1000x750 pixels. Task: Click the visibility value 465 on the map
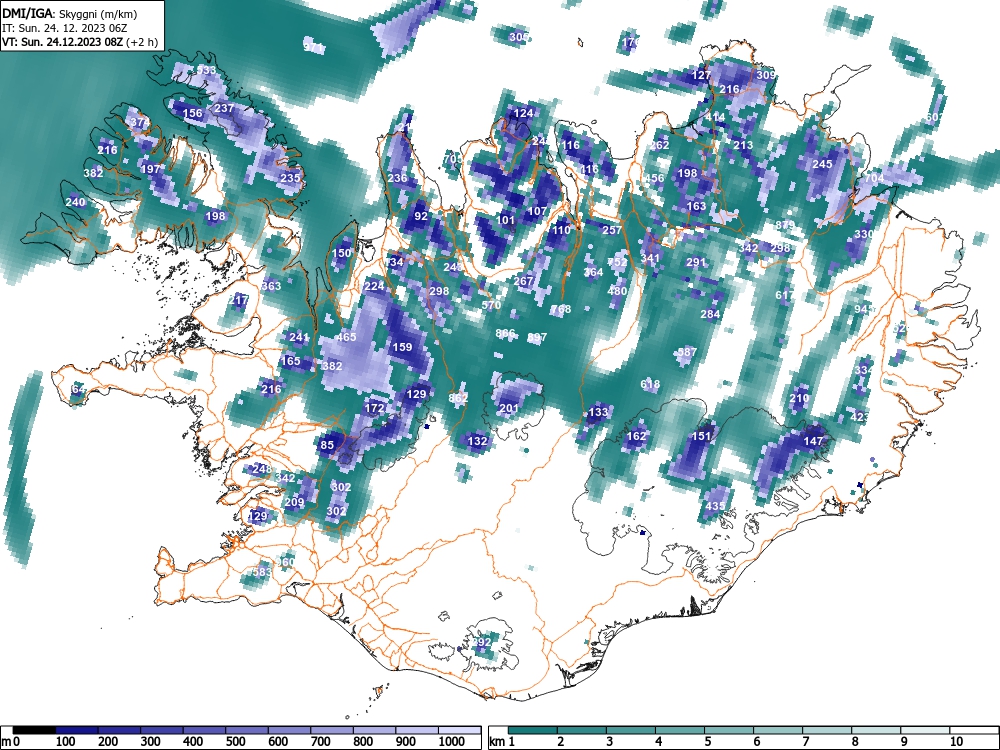(x=346, y=337)
